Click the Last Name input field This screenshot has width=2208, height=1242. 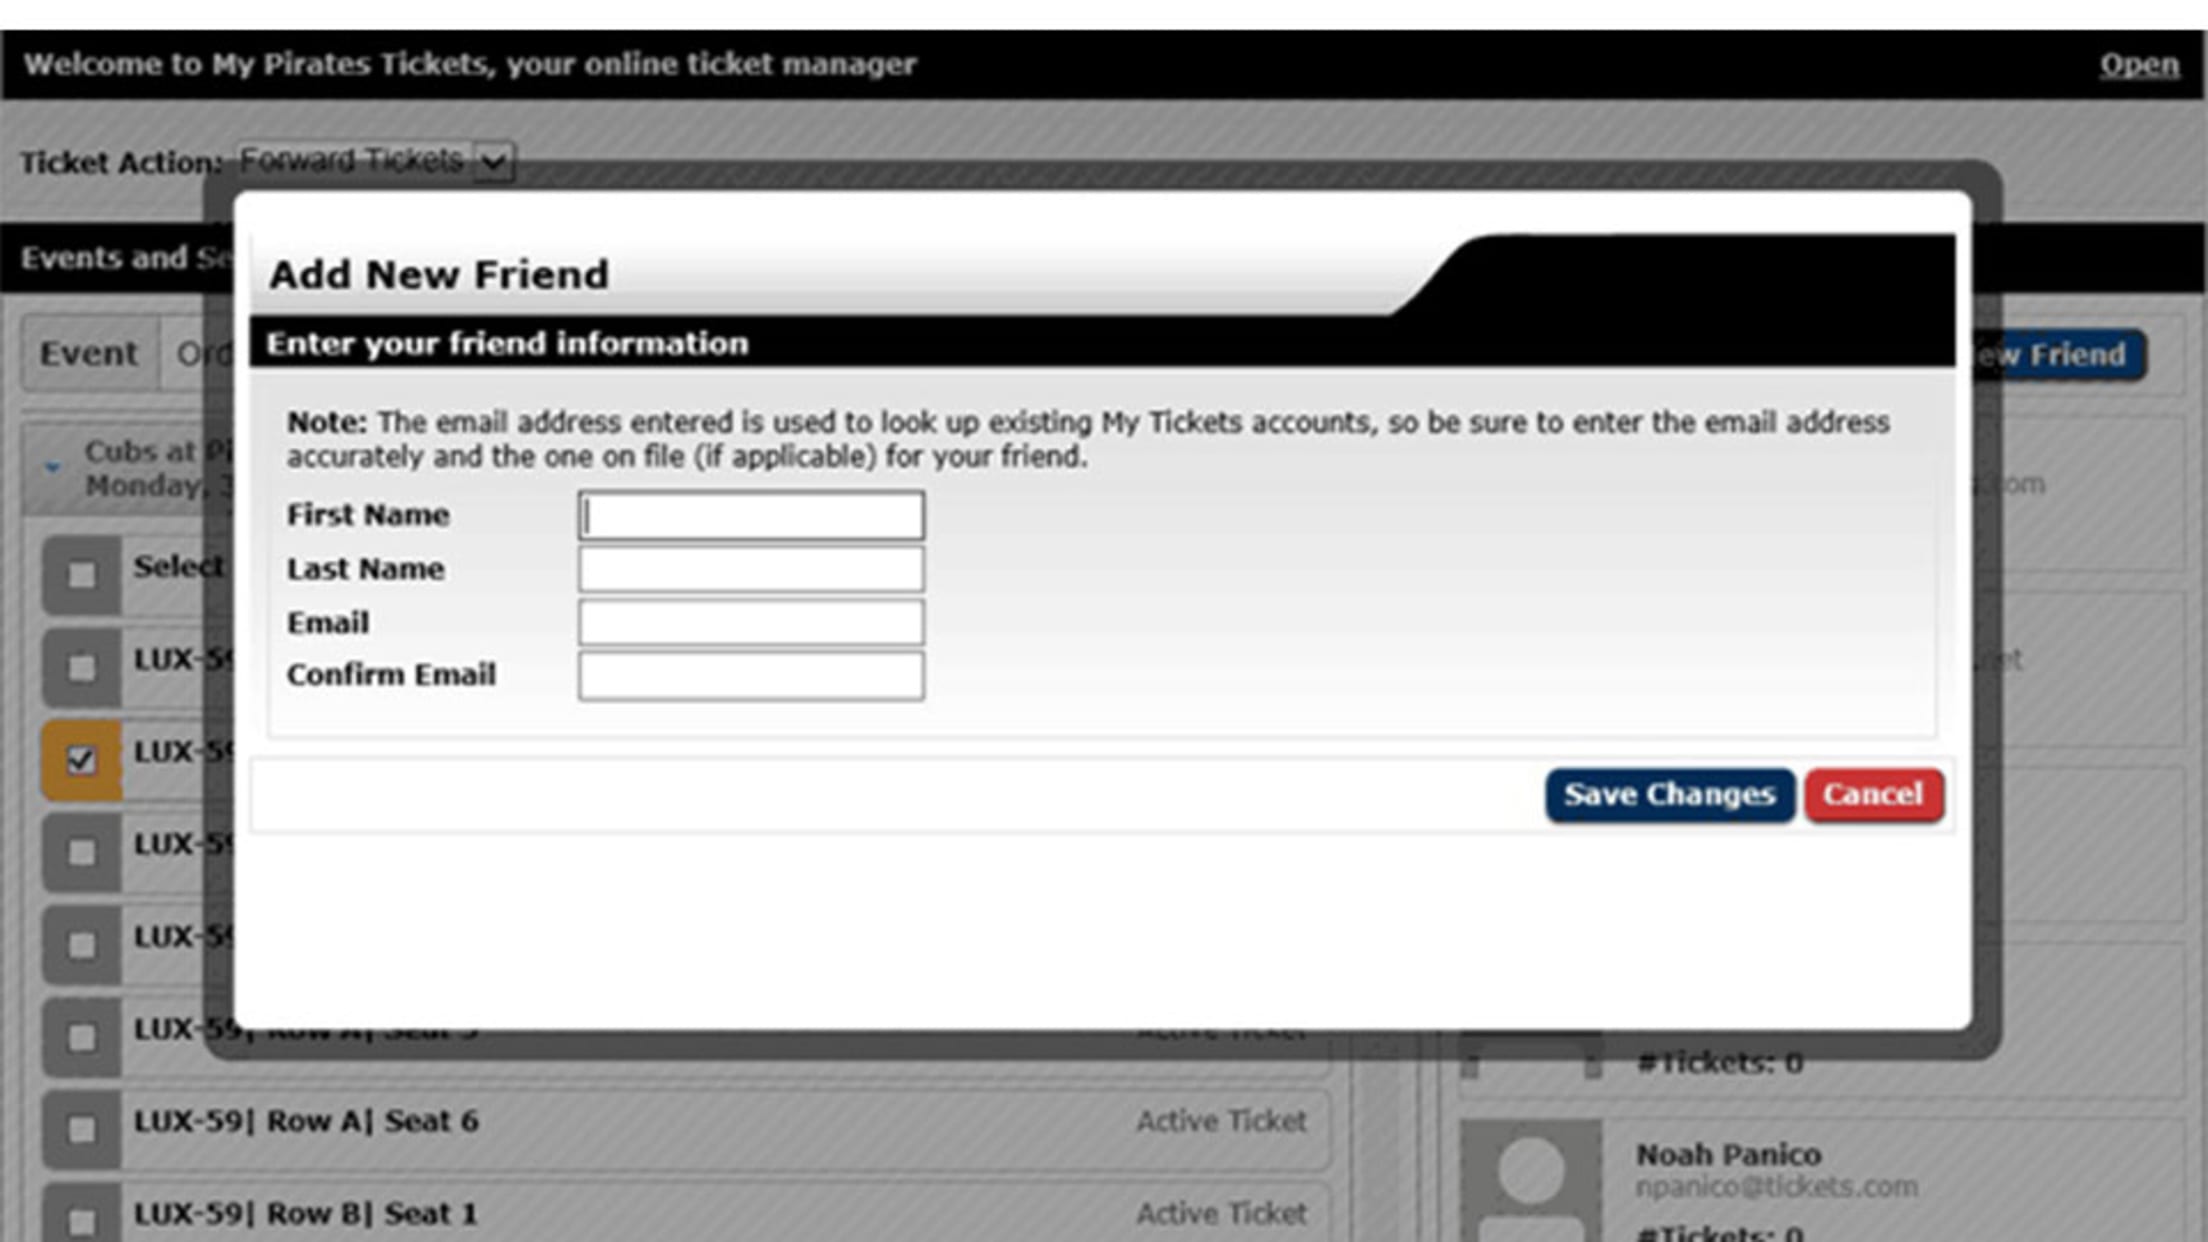[x=750, y=569]
